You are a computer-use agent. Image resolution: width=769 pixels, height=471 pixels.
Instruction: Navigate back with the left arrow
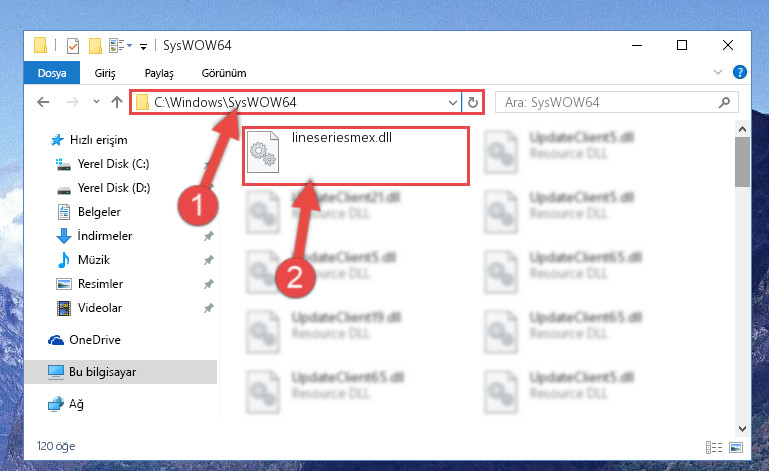point(43,102)
